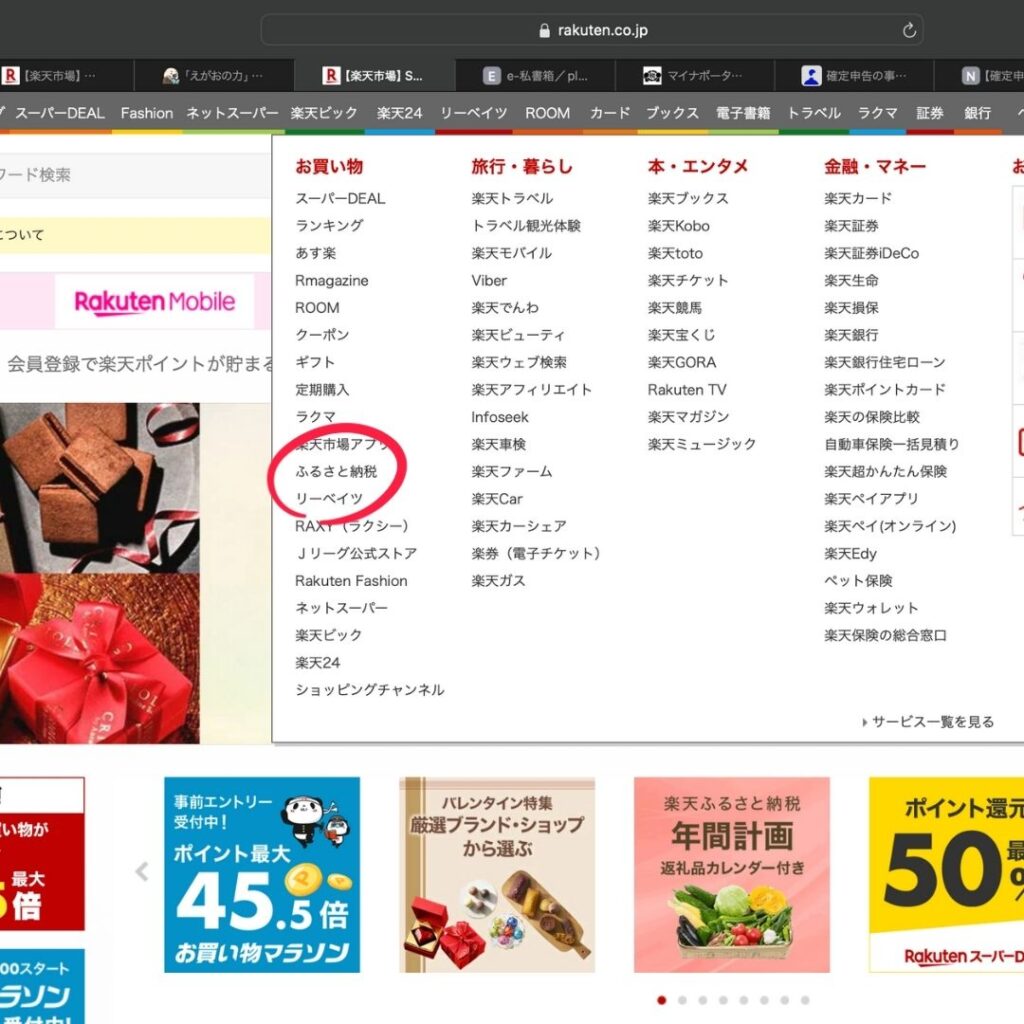The height and width of the screenshot is (1024, 1024).
Task: Open the お買い物マラソン 45.5倍 banner
Action: pos(262,874)
